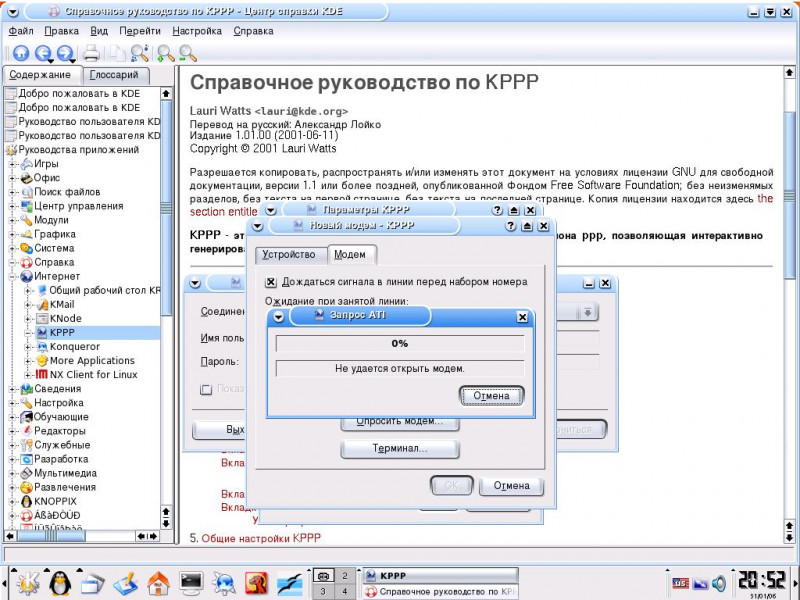Navigate forward with the blue arrow

click(65, 53)
